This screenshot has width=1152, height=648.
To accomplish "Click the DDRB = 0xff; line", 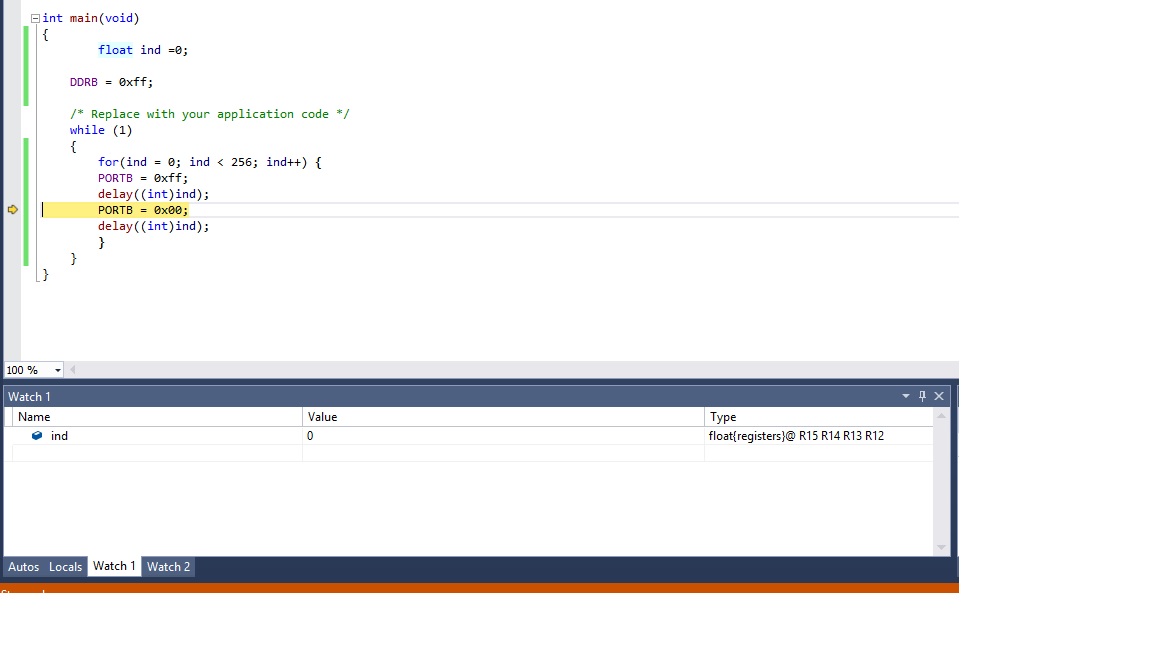I will 112,82.
